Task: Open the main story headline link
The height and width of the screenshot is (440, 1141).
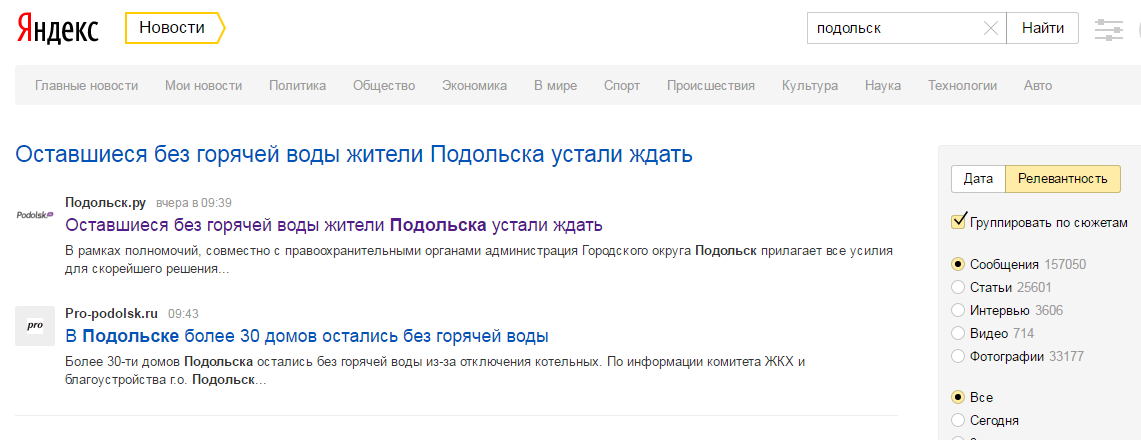Action: click(x=354, y=155)
